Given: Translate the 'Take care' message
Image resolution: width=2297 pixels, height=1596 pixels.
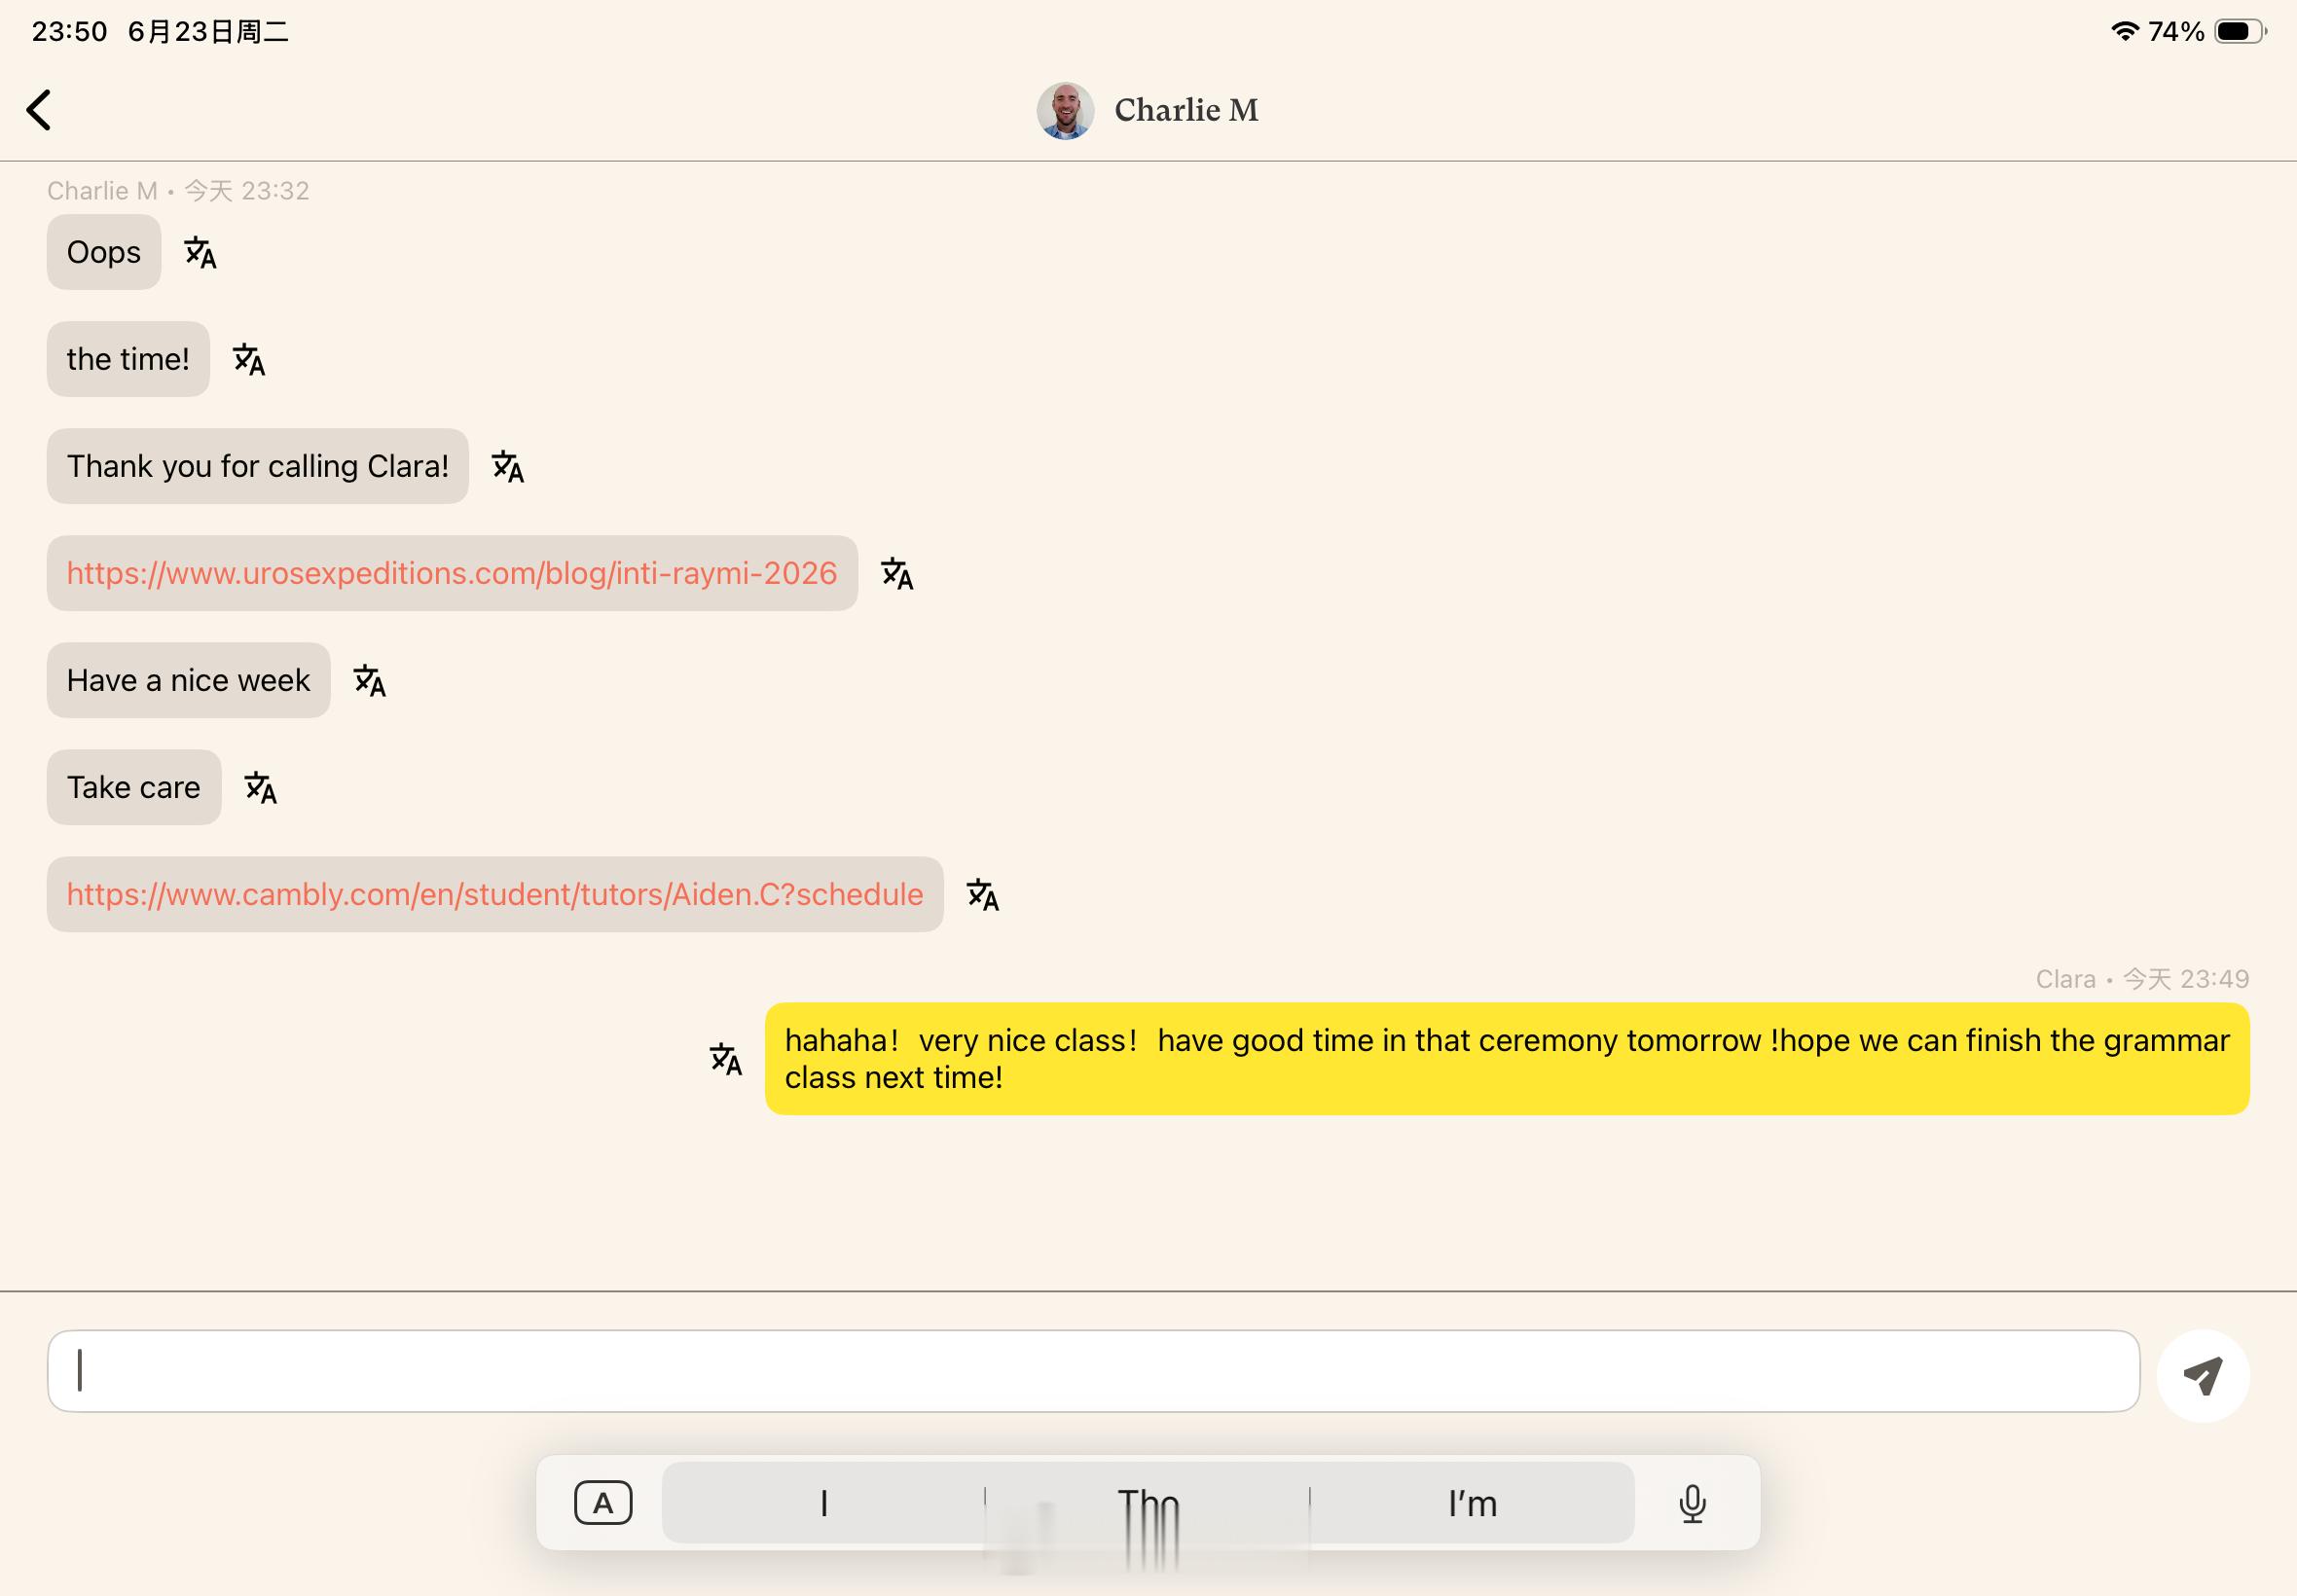Looking at the screenshot, I should coord(260,788).
